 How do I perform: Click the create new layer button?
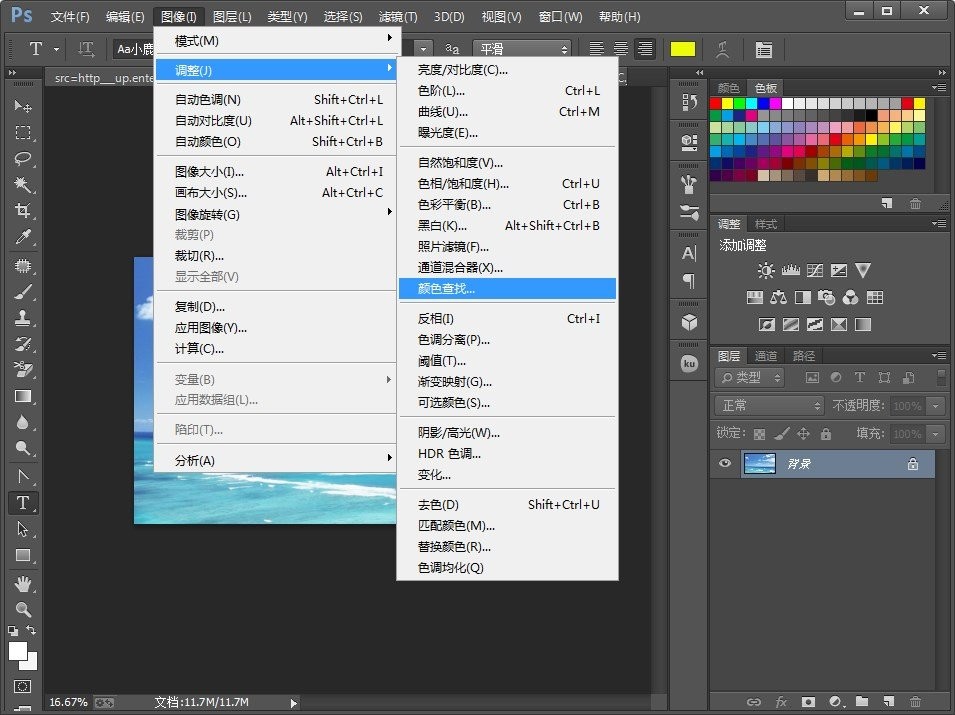click(x=887, y=703)
